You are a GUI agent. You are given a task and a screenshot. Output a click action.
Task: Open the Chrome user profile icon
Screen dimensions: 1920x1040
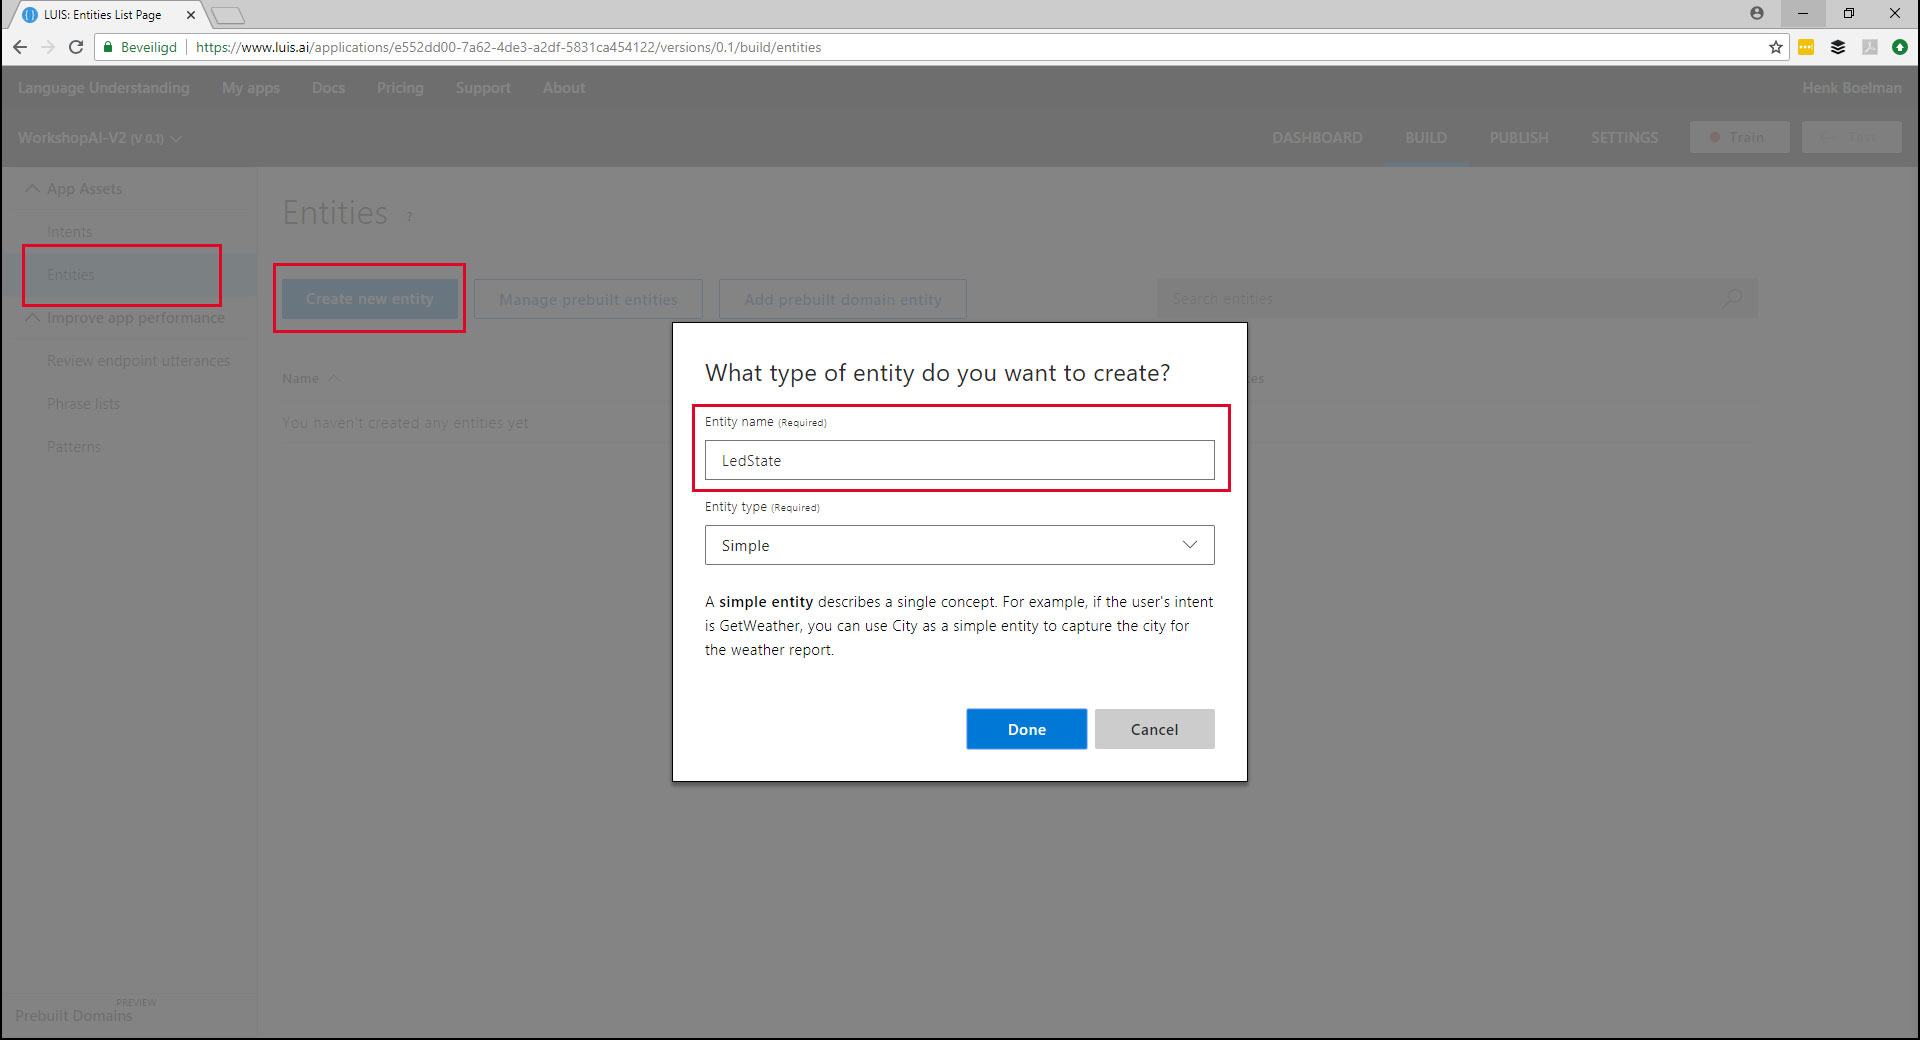(1757, 13)
